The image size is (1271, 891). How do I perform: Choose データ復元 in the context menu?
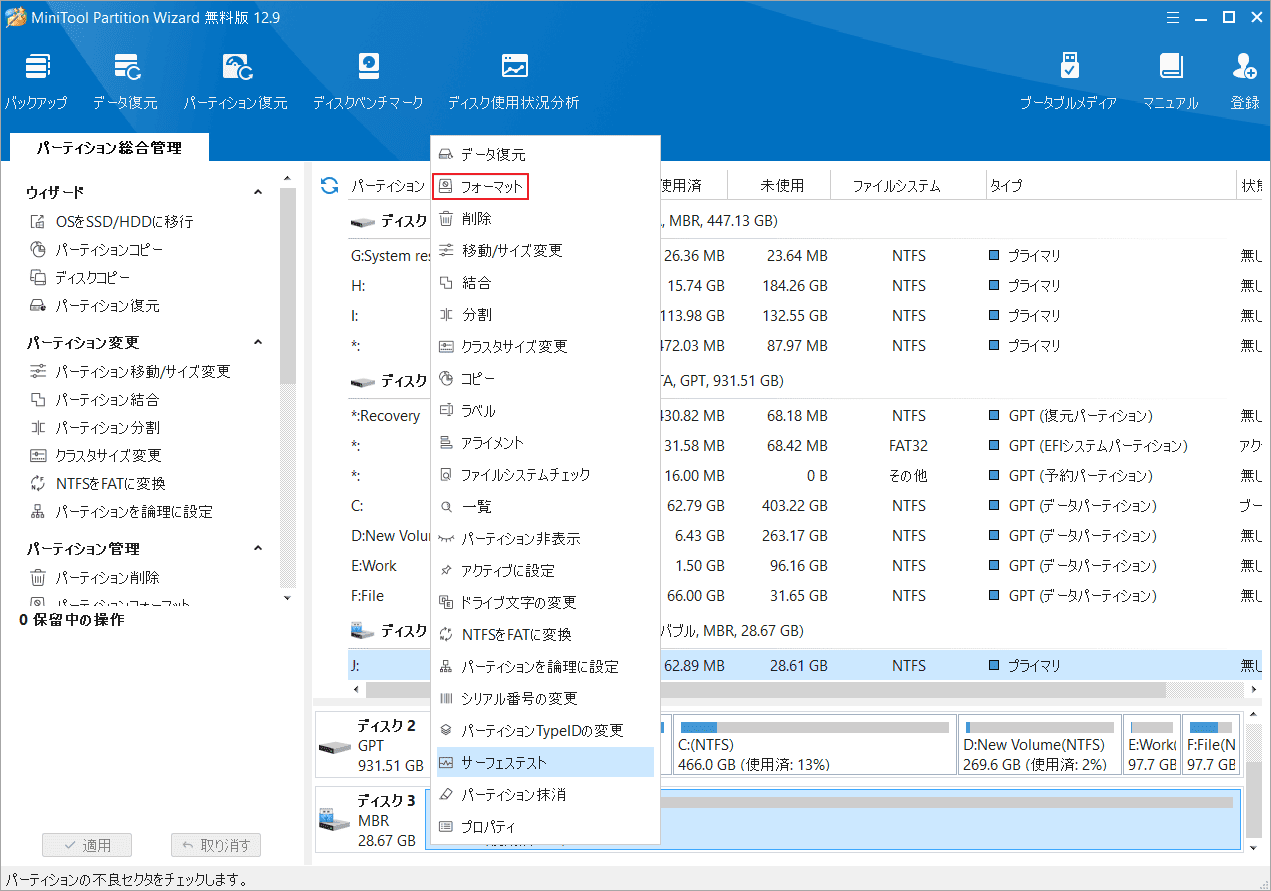point(545,154)
